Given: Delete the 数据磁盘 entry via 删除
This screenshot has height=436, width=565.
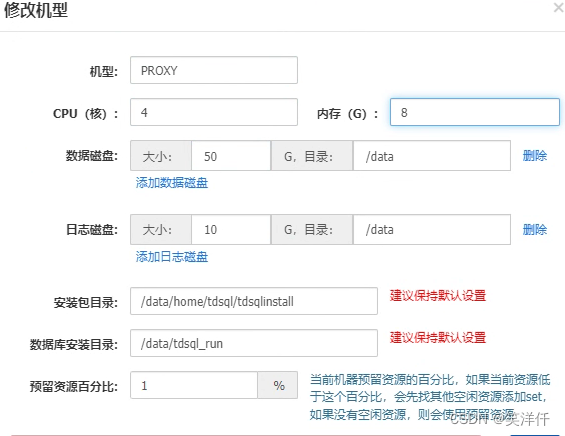Looking at the screenshot, I should (x=535, y=156).
